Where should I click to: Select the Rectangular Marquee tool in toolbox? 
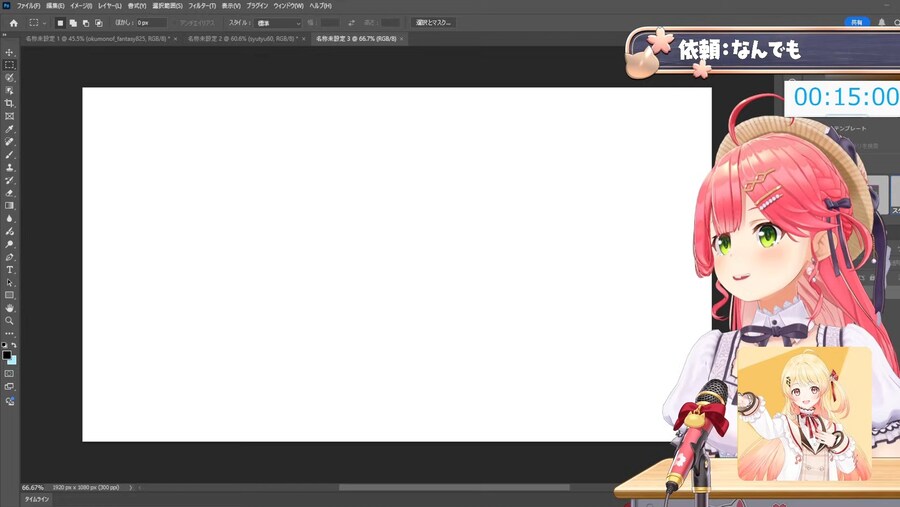point(9,65)
